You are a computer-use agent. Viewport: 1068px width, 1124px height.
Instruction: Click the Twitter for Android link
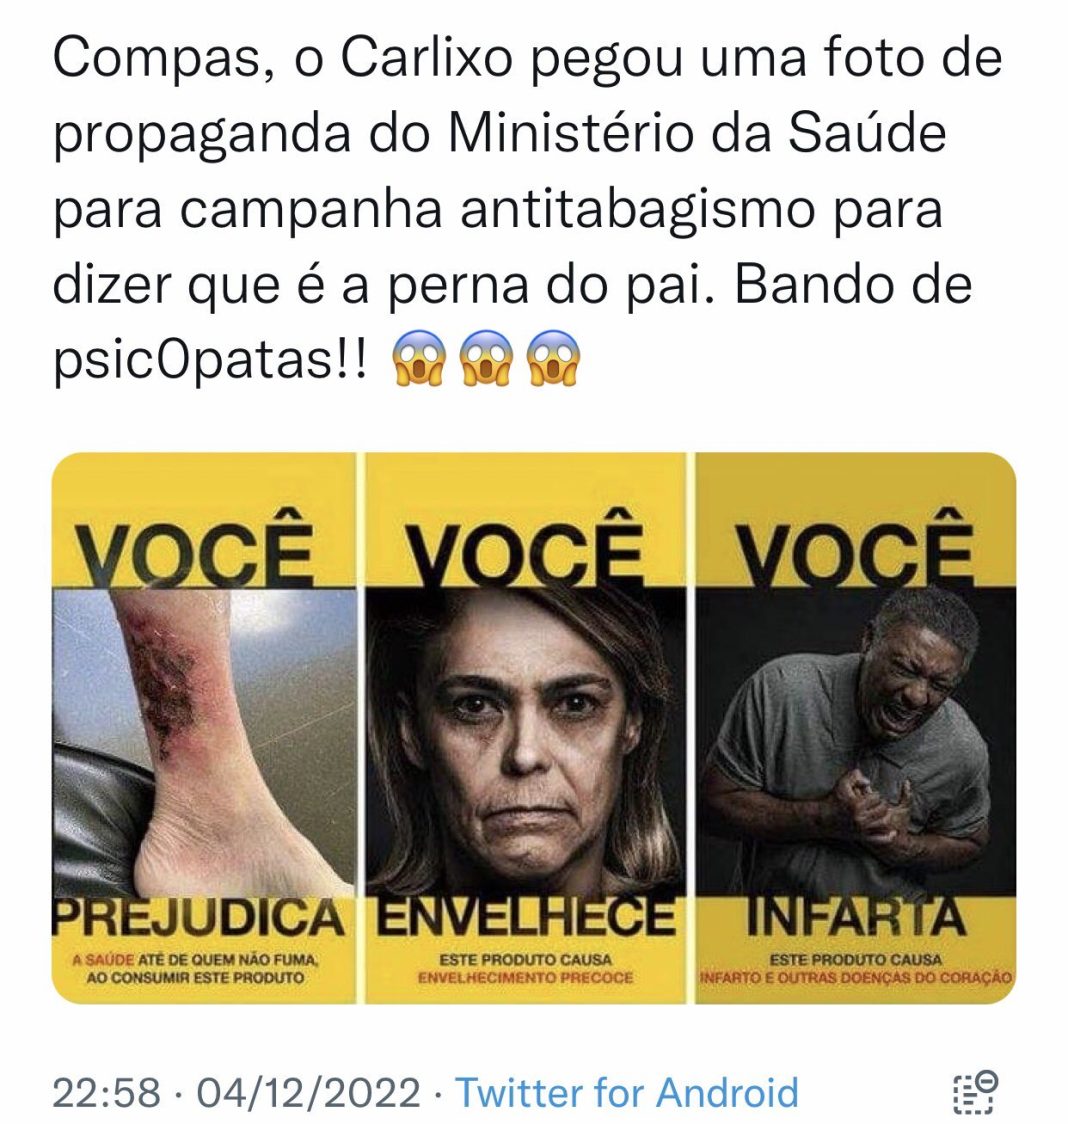pos(627,1092)
